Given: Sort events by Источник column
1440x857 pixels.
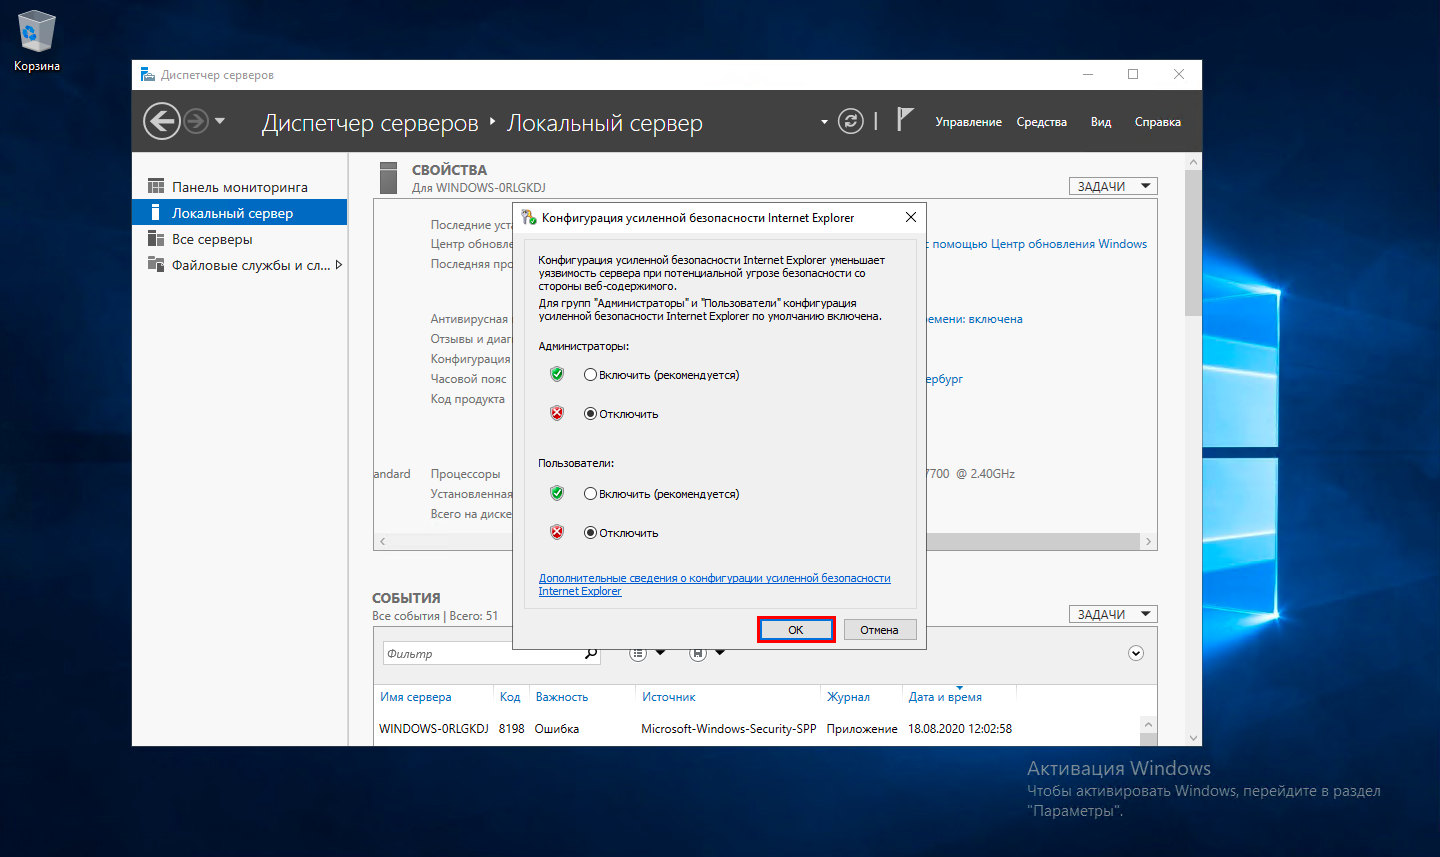Looking at the screenshot, I should click(x=668, y=697).
